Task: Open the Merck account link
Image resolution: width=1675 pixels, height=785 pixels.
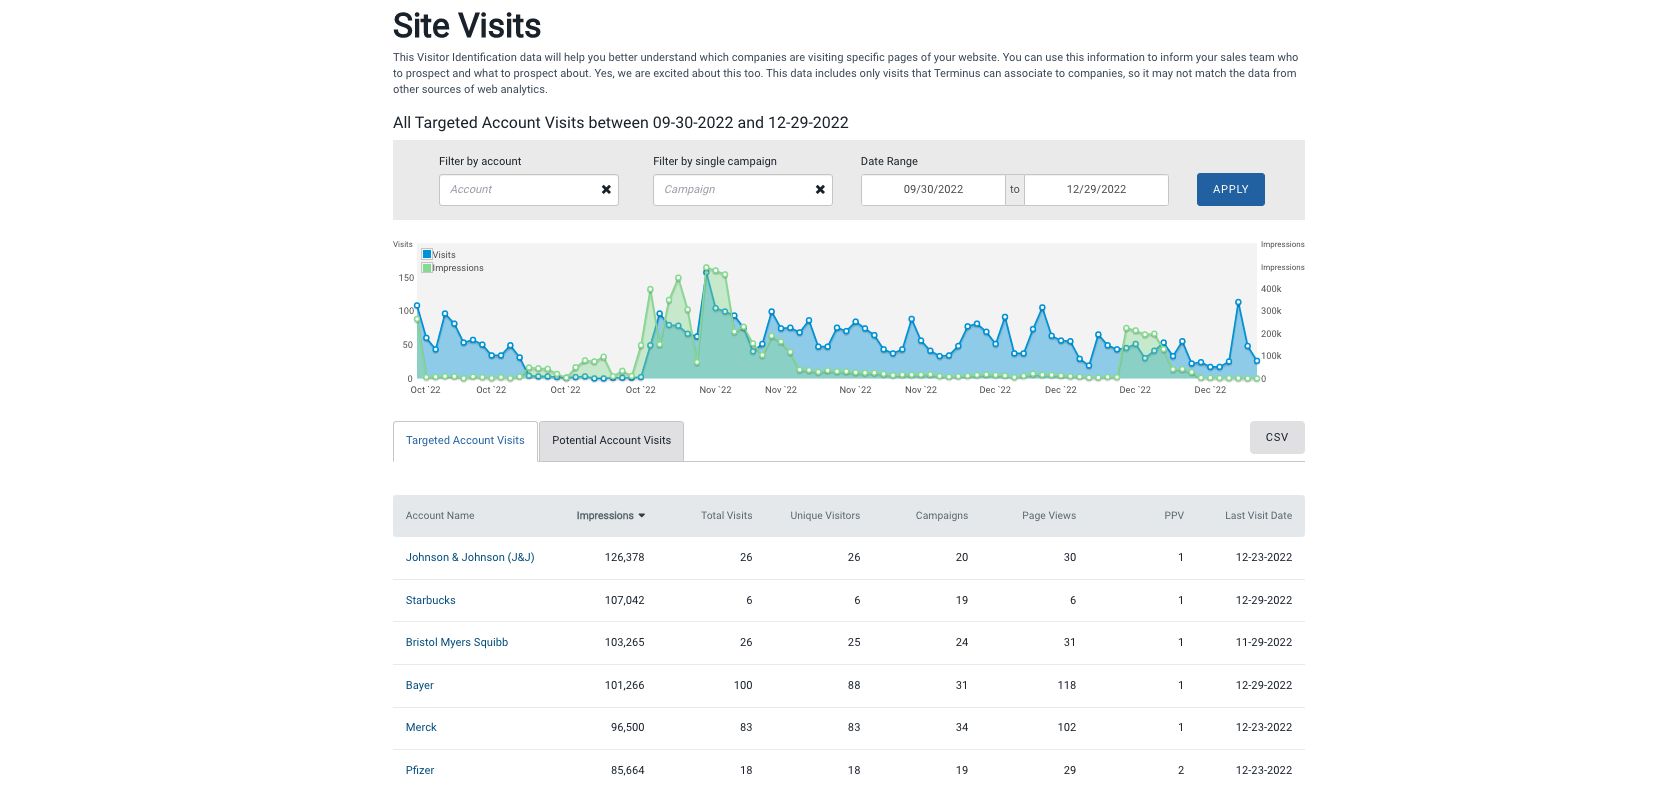Action: coord(421,728)
